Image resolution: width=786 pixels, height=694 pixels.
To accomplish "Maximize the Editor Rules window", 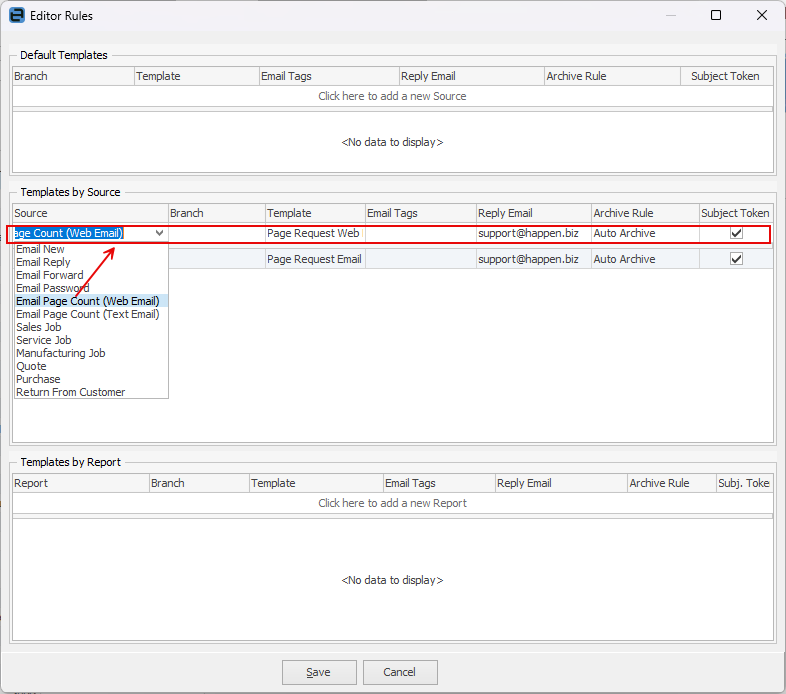I will (x=716, y=16).
